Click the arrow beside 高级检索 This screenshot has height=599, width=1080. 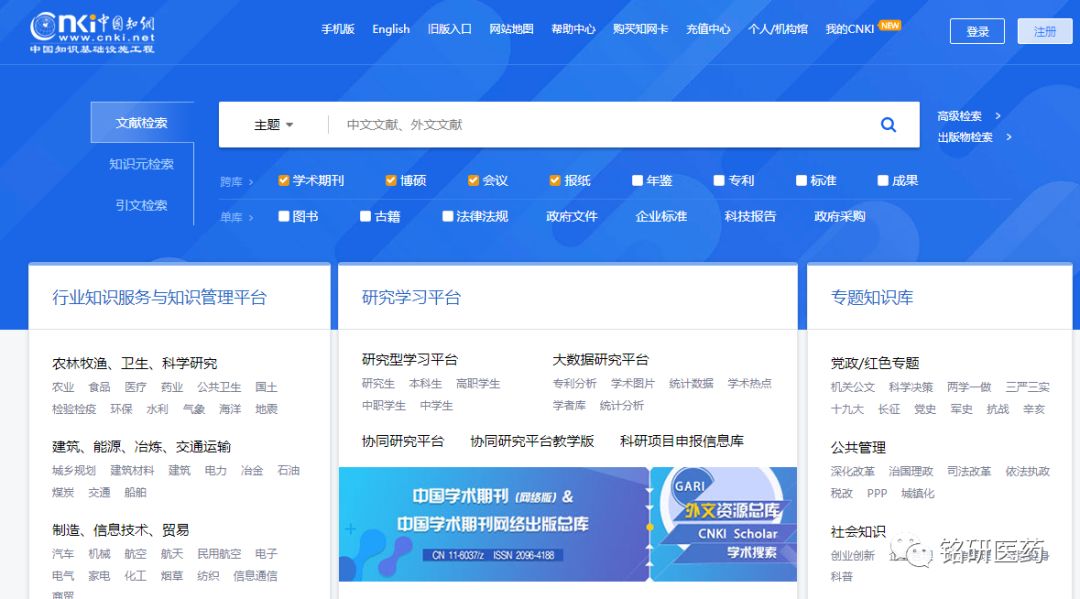(x=998, y=116)
